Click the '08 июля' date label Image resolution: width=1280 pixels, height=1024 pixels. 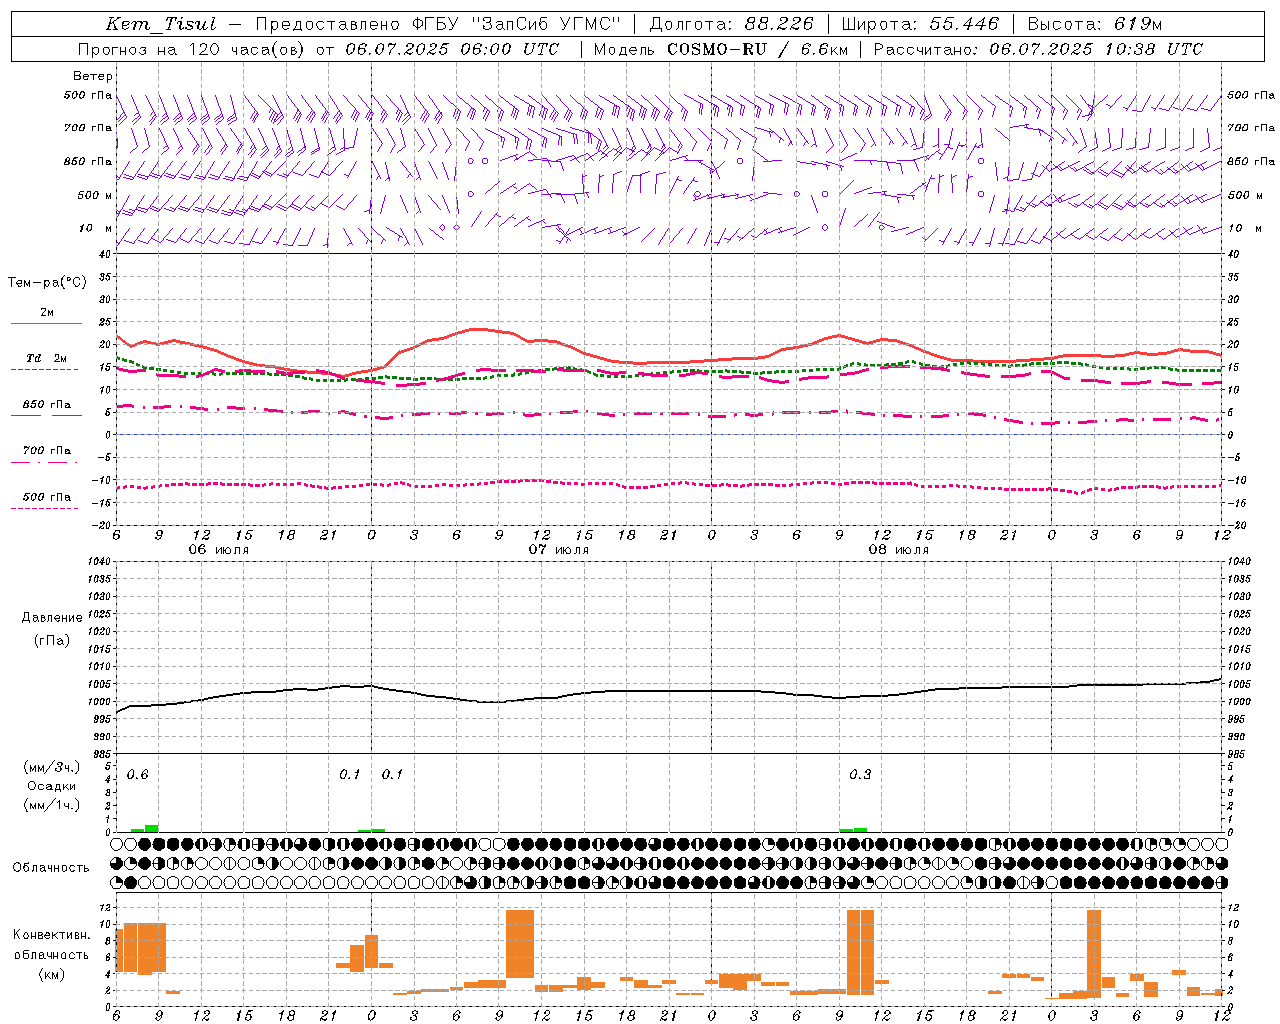[899, 550]
